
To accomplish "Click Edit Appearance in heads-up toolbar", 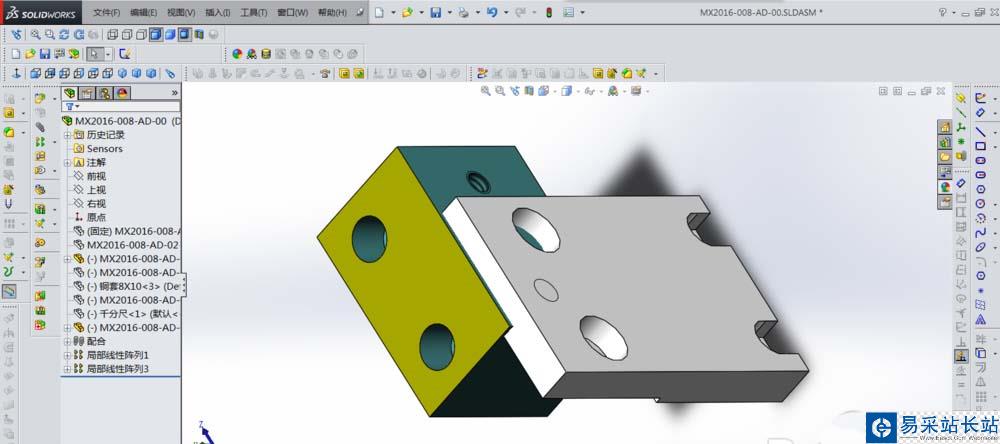I will [614, 91].
